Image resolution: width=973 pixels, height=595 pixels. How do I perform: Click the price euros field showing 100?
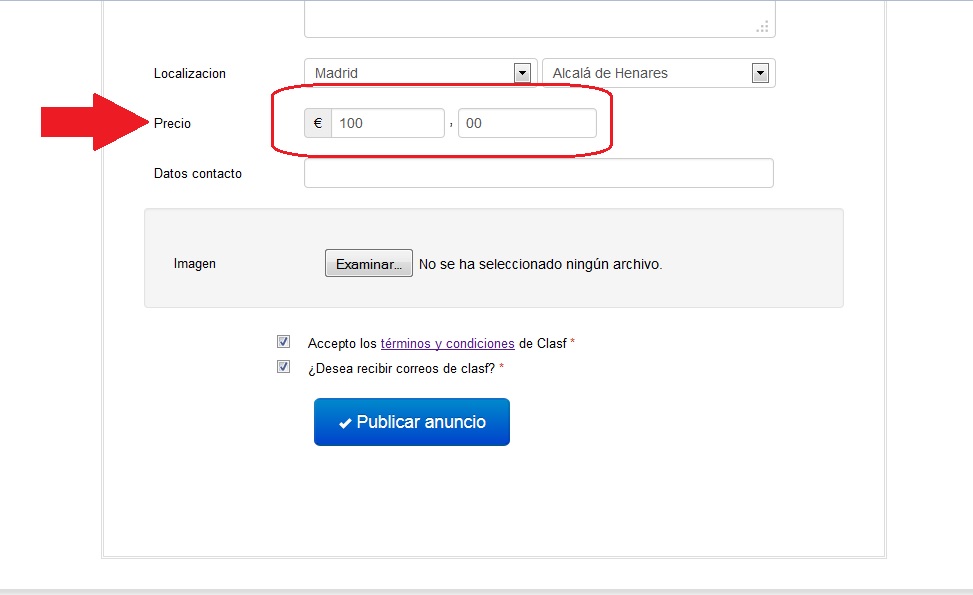388,123
